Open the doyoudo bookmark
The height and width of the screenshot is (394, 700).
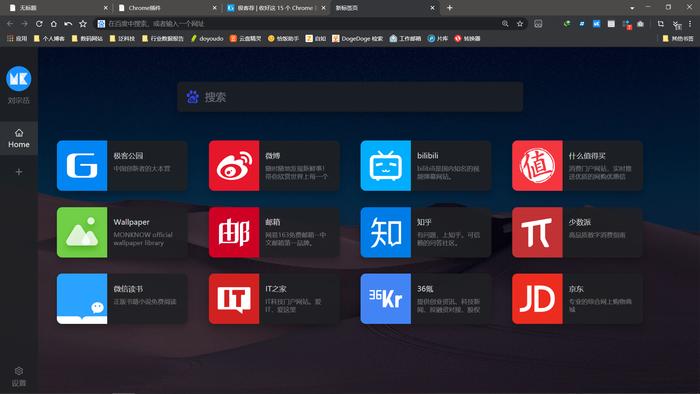(207, 38)
